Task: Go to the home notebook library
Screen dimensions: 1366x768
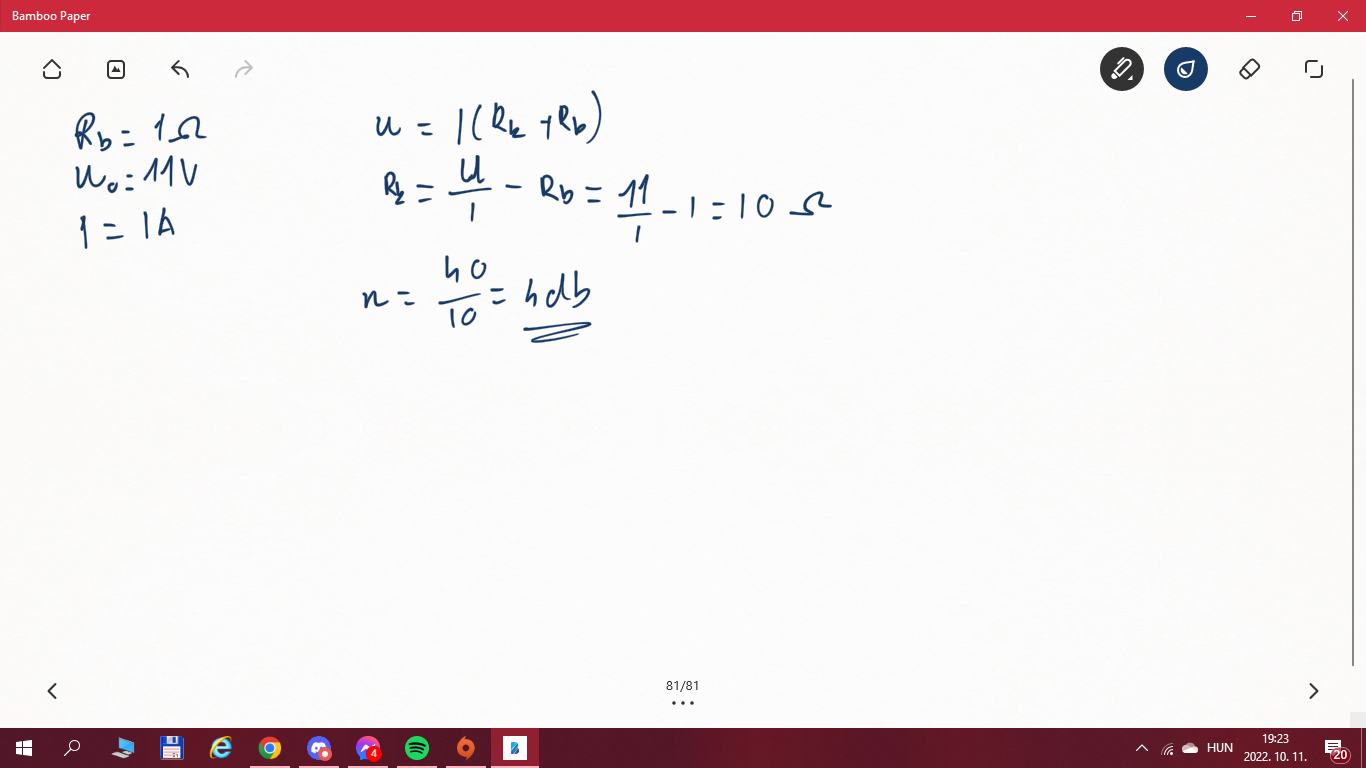Action: pyautogui.click(x=52, y=69)
